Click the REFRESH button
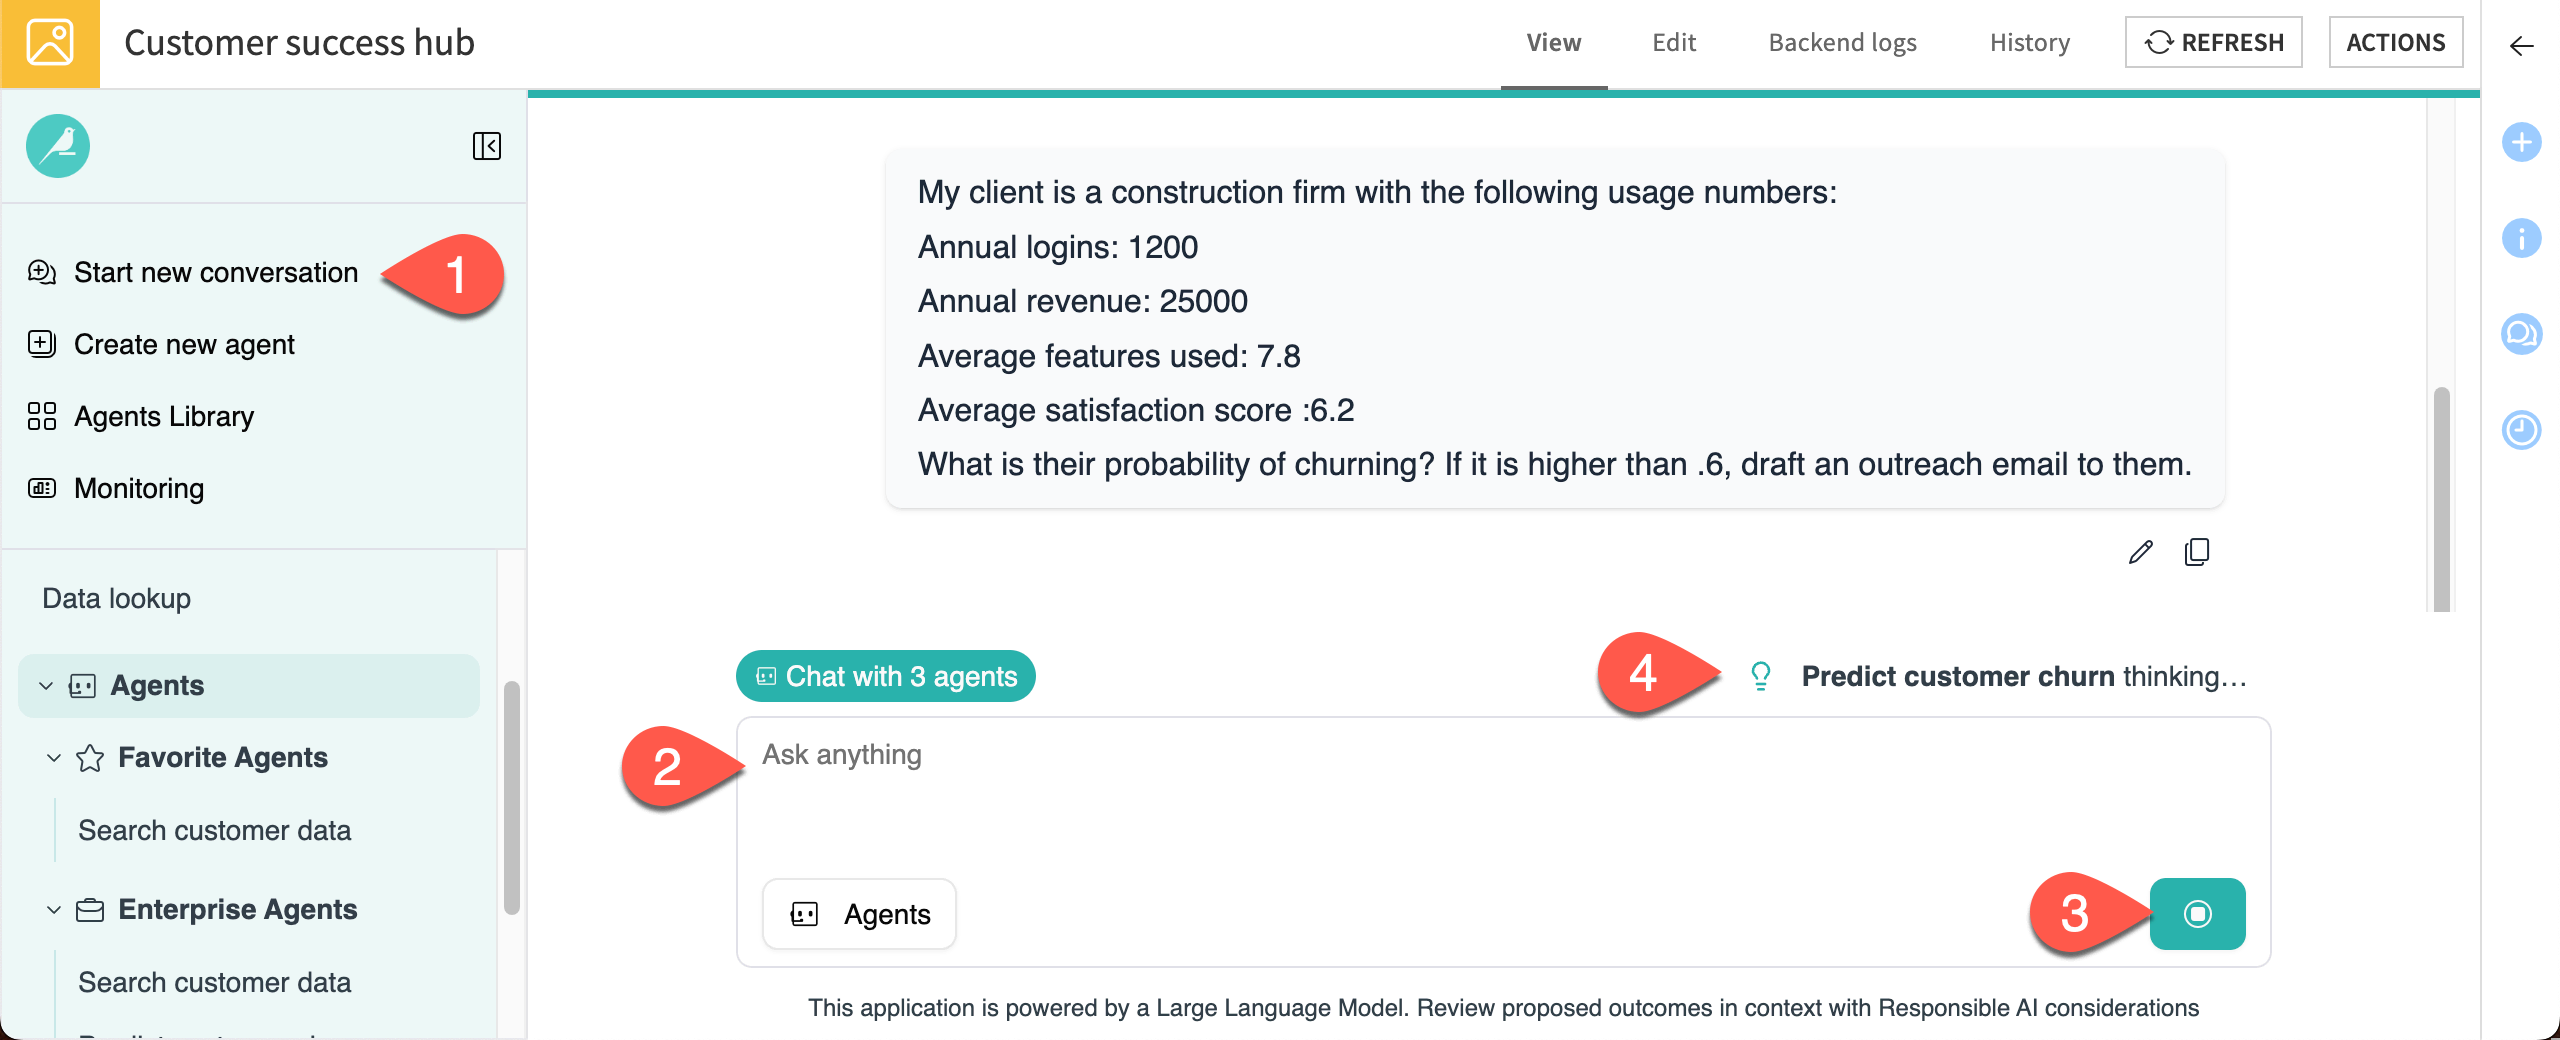This screenshot has height=1040, width=2560. (2213, 43)
